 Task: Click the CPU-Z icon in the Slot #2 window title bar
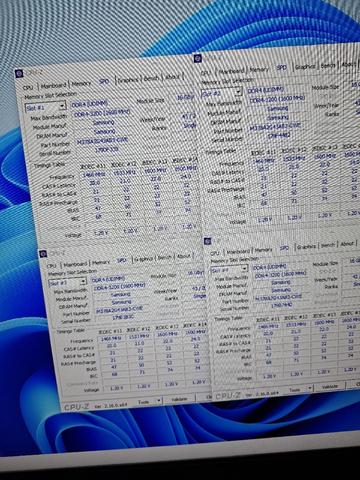point(197,59)
